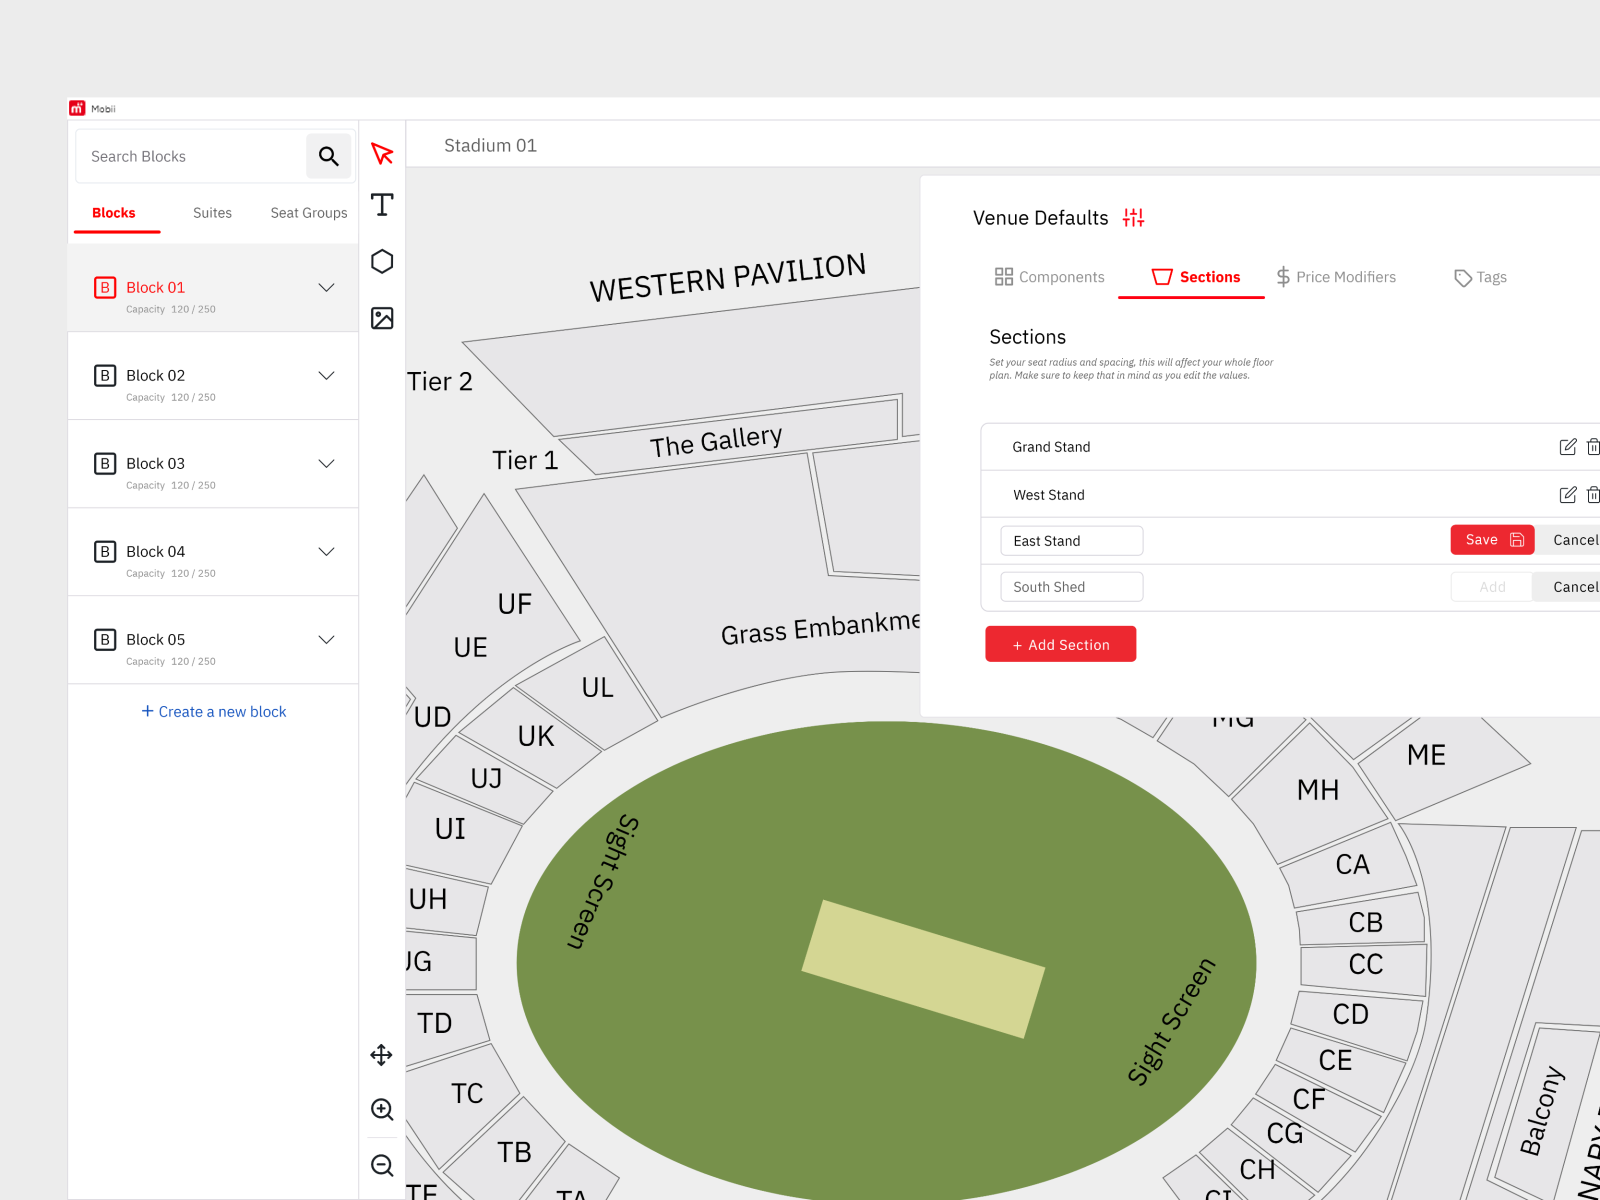This screenshot has height=1200, width=1600.
Task: Click Create a new block link
Action: coord(213,711)
